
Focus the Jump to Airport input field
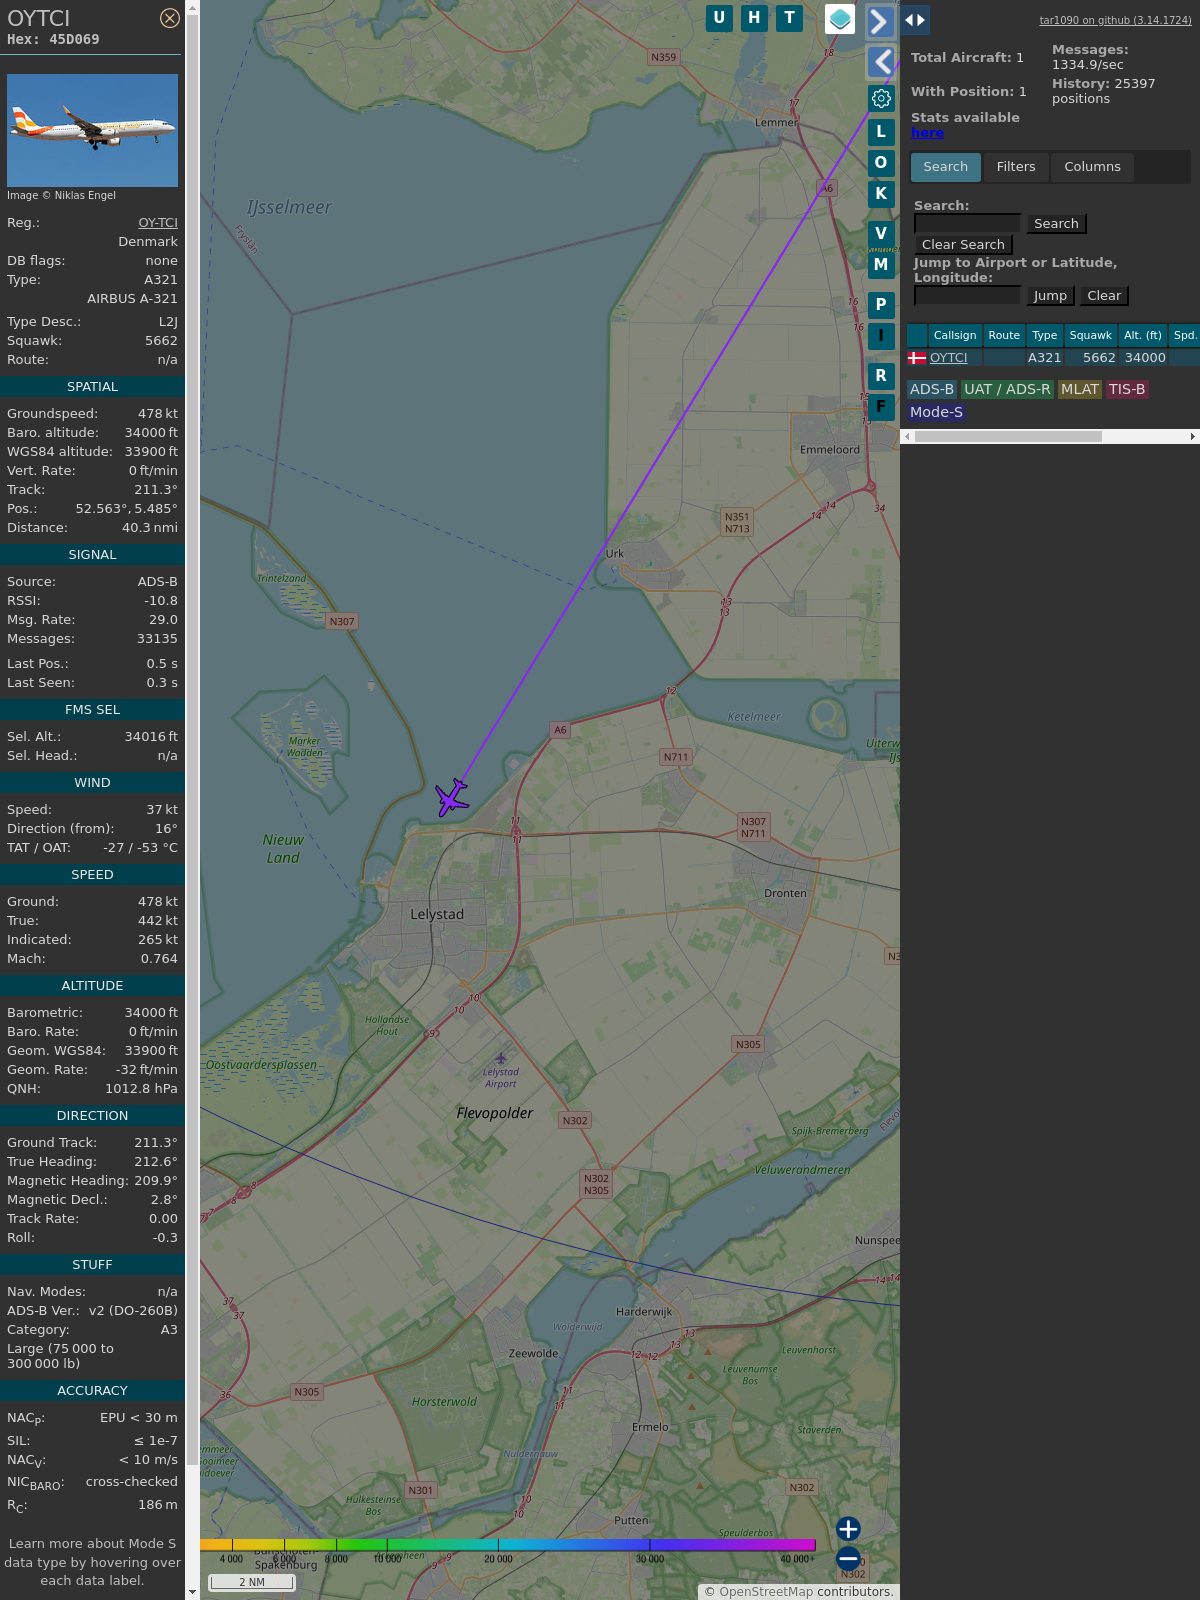967,295
